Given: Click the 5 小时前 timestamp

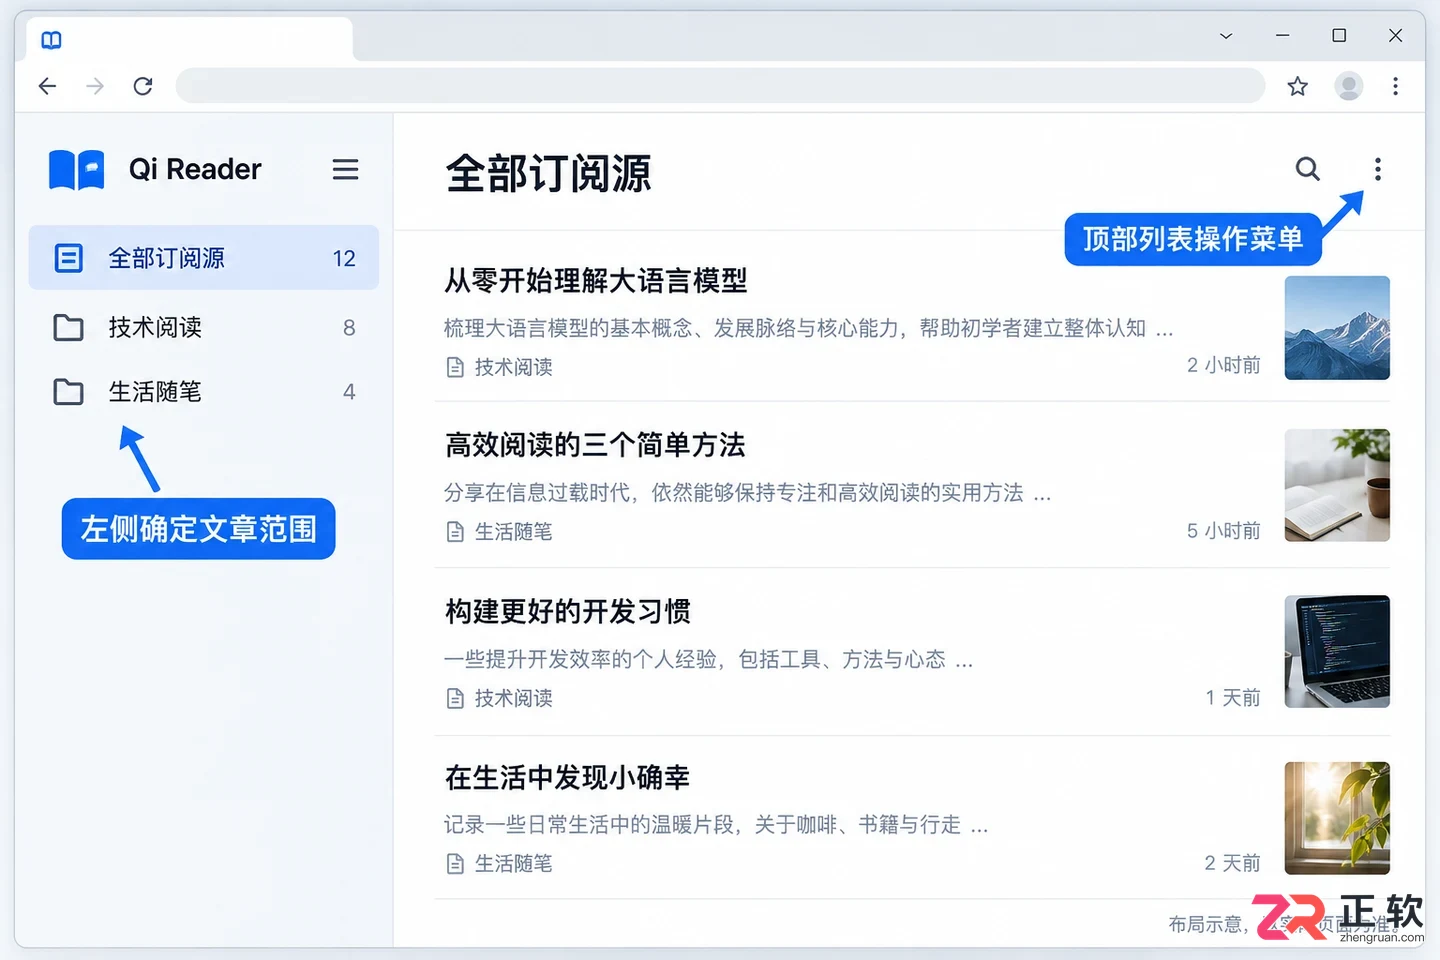Looking at the screenshot, I should coord(1224,531).
